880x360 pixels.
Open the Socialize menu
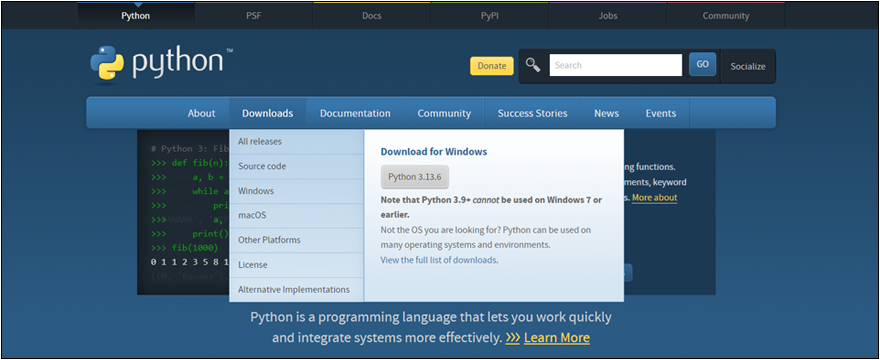pos(748,66)
